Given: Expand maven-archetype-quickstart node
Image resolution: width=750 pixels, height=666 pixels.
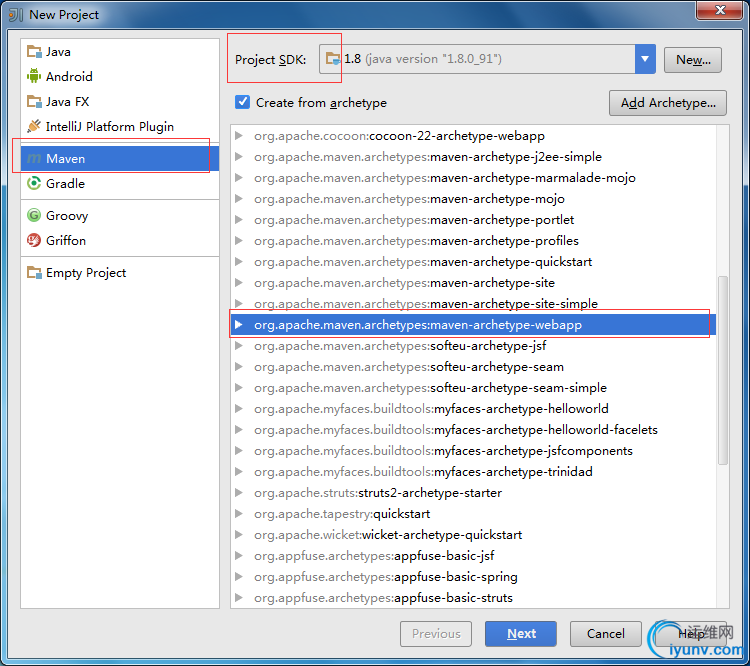Looking at the screenshot, I should click(x=239, y=262).
